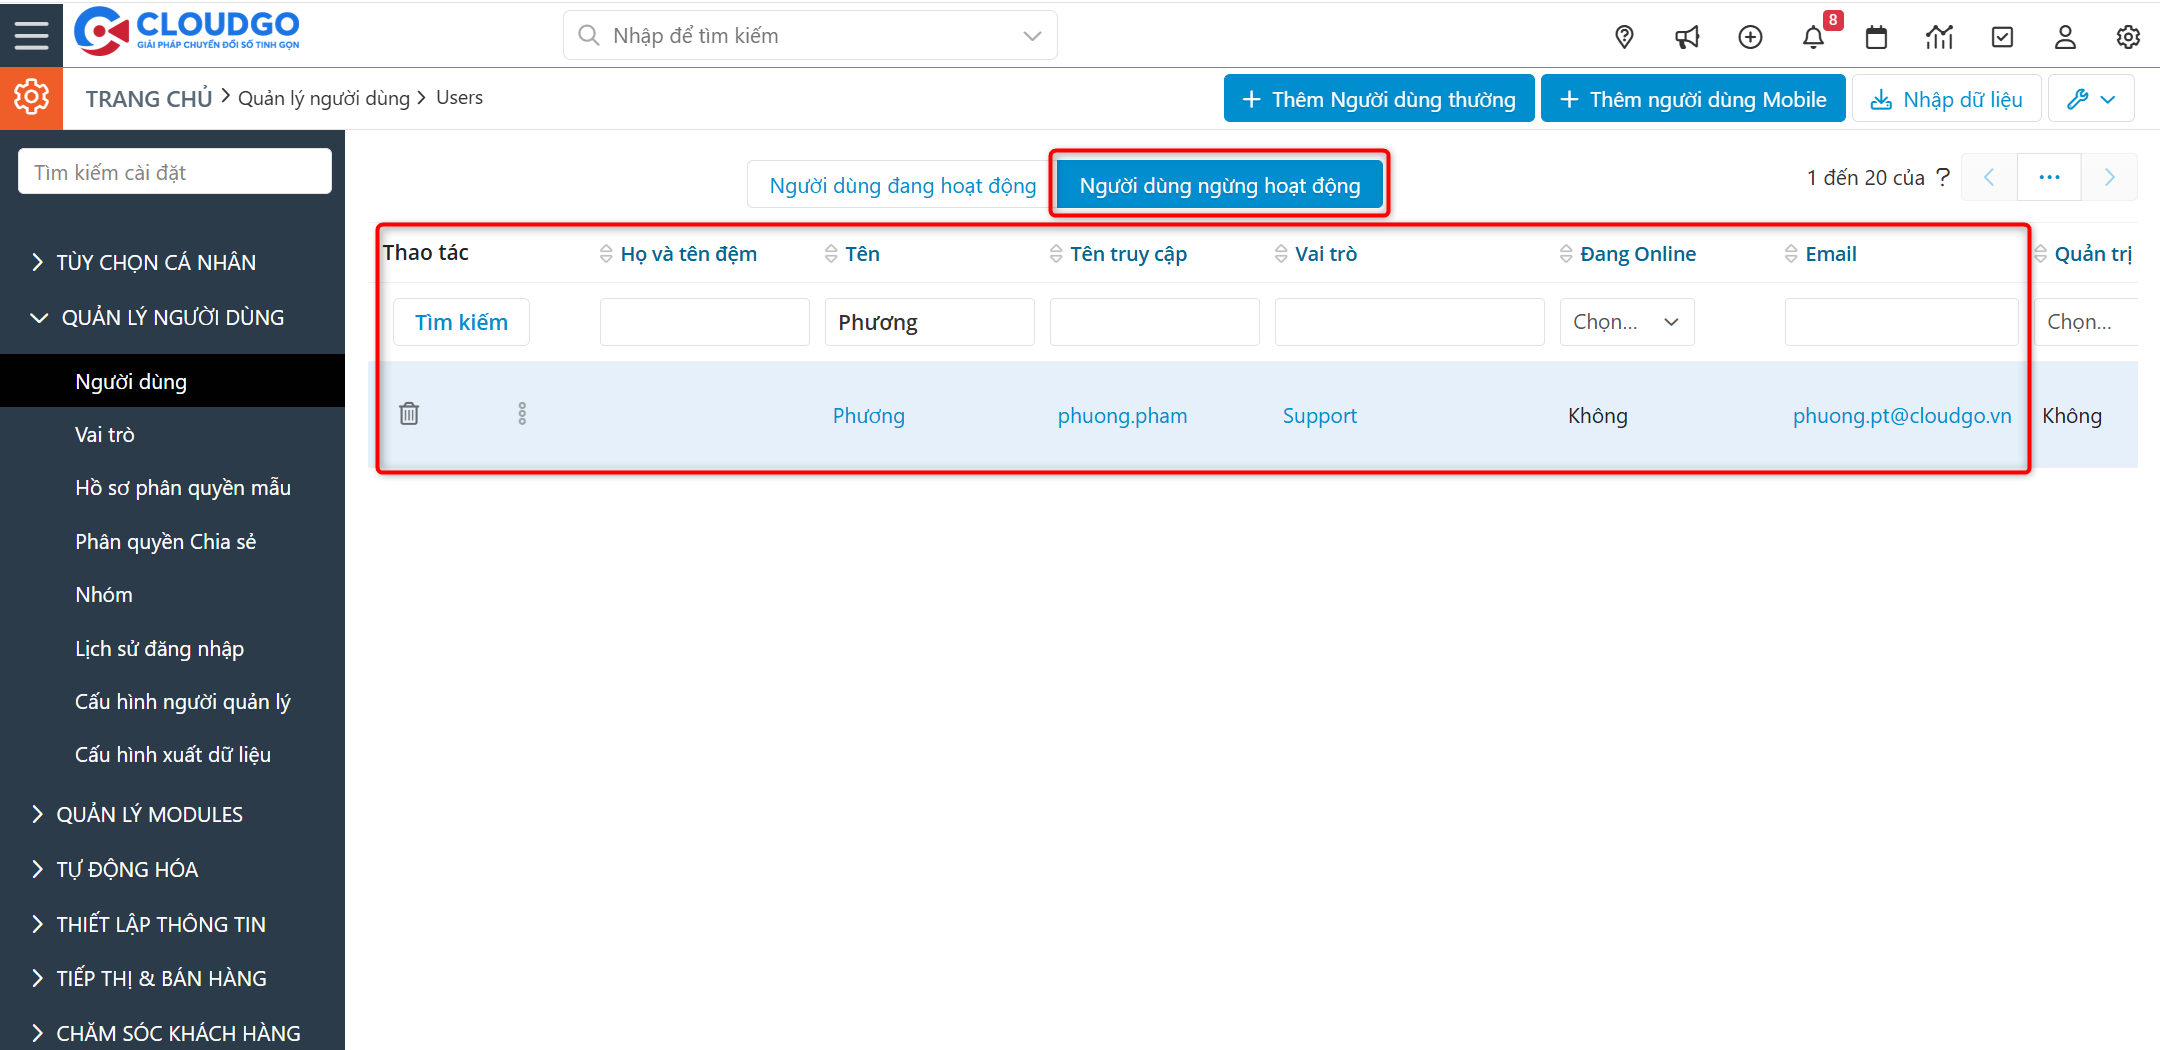Click the megaphone announcements icon
The image size is (2160, 1050).
point(1687,36)
